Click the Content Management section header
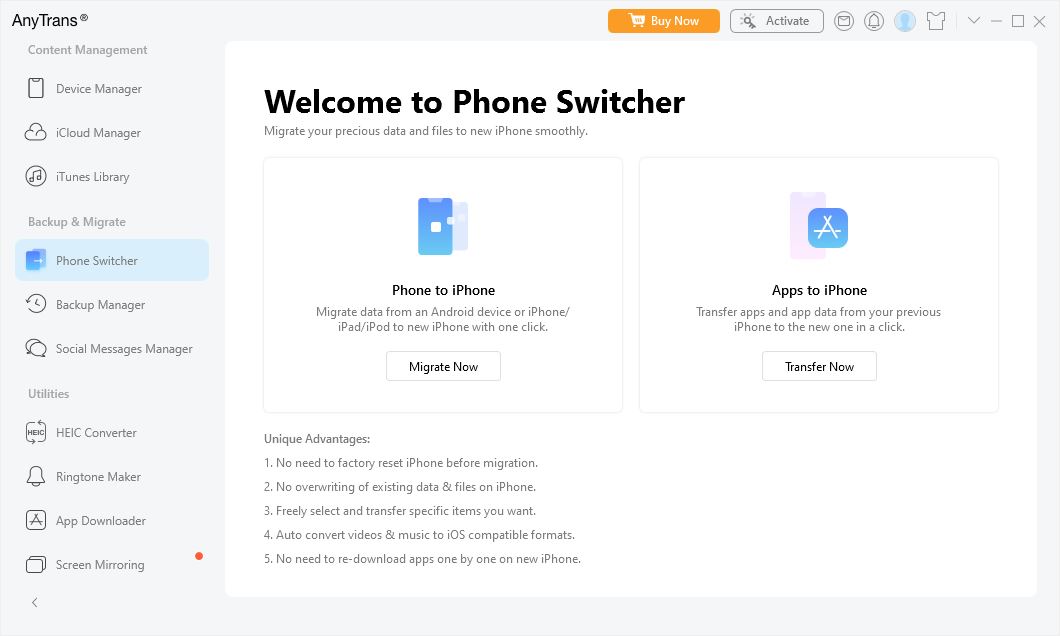This screenshot has width=1060, height=636. click(87, 50)
